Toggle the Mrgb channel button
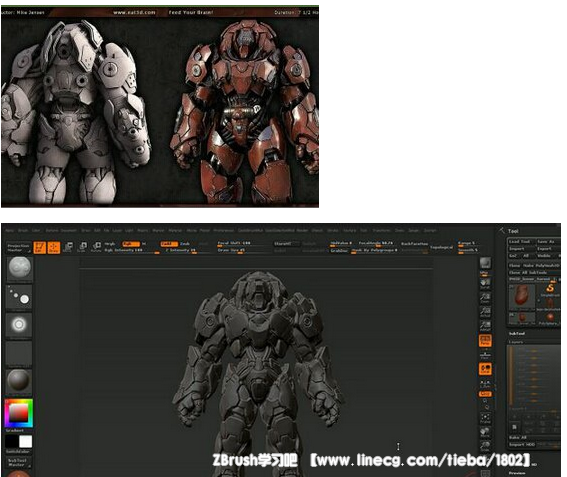 pyautogui.click(x=110, y=244)
